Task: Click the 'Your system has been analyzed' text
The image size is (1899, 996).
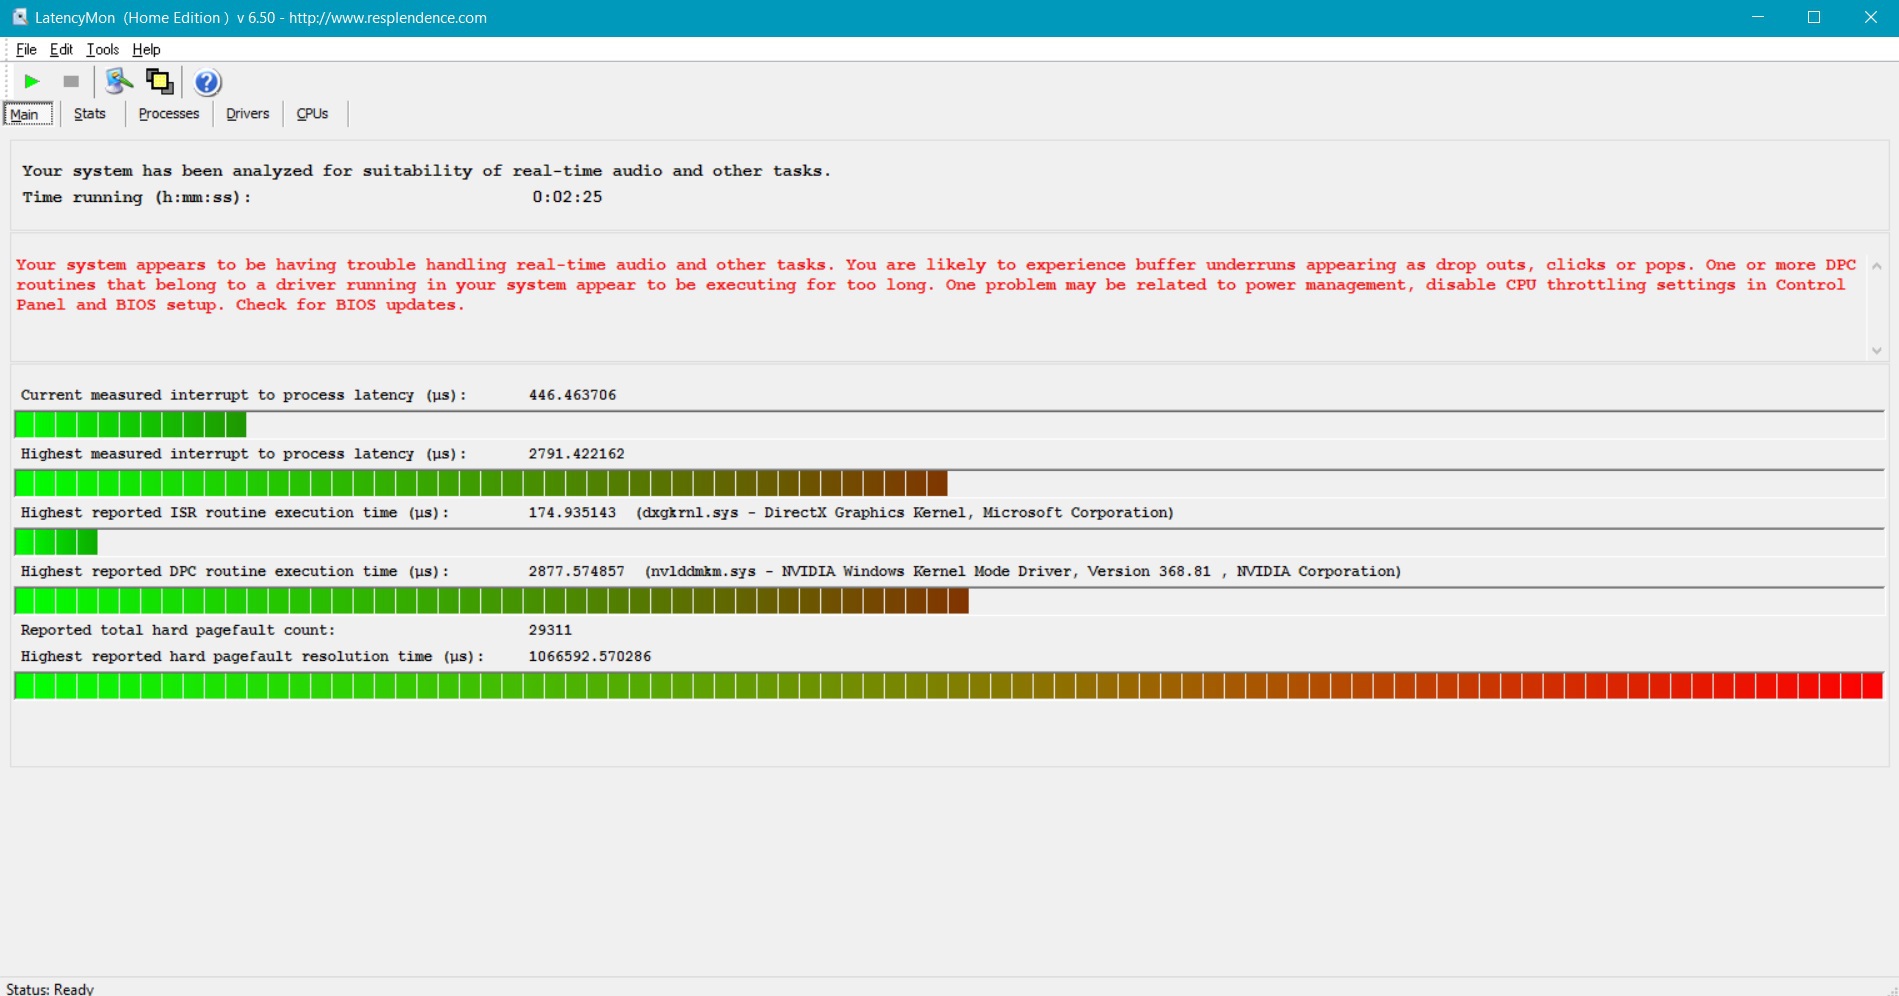Action: coord(426,171)
